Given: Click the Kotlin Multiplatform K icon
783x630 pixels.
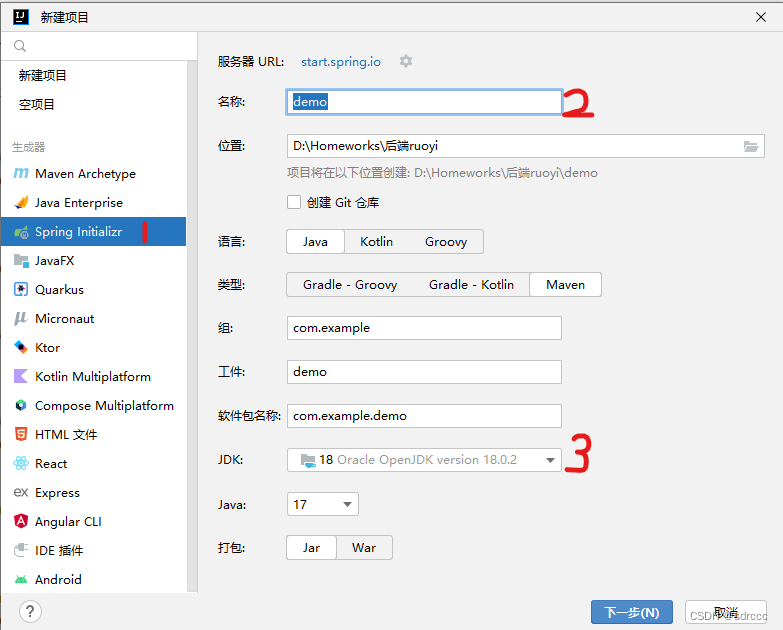Looking at the screenshot, I should point(21,376).
